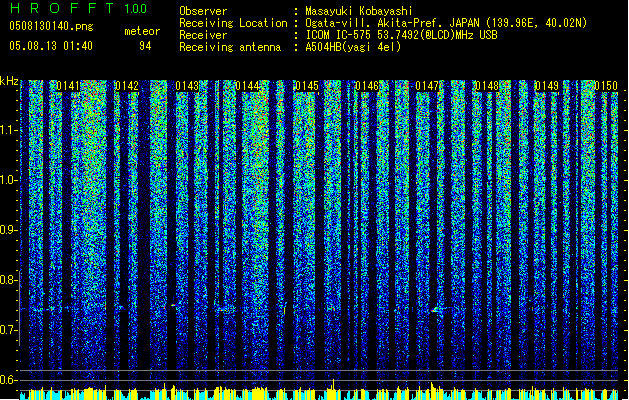The height and width of the screenshot is (400, 629).
Task: Click the HROFFT 1.0.0 title text
Action: coord(79,8)
